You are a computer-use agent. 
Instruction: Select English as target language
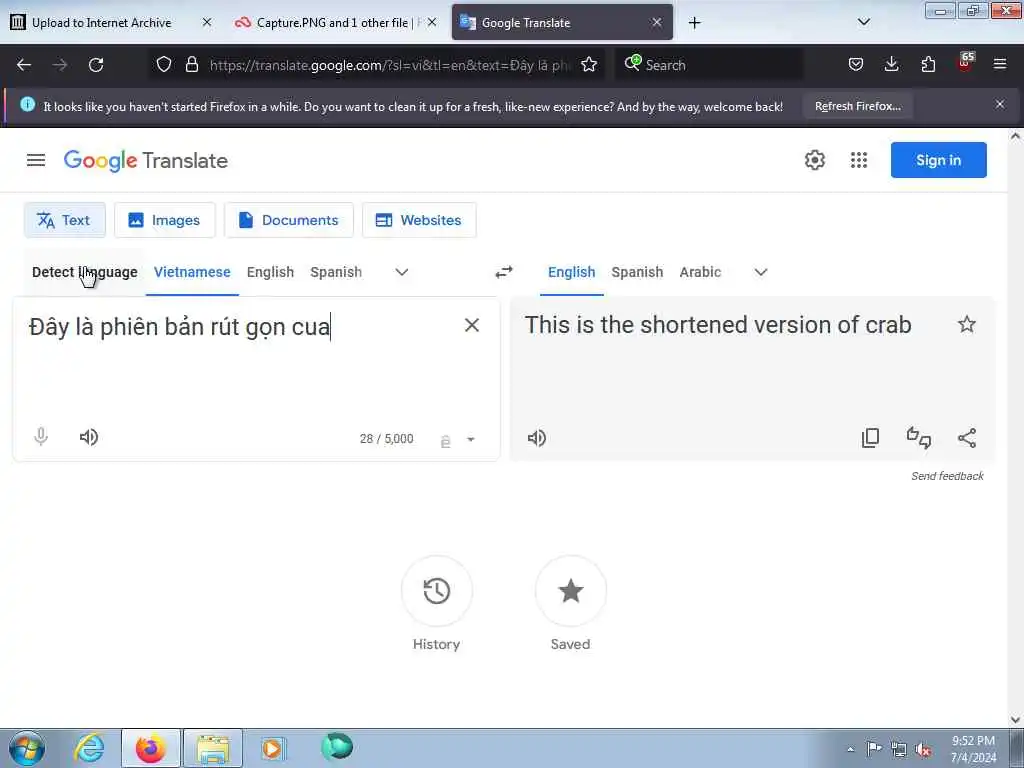pos(571,272)
